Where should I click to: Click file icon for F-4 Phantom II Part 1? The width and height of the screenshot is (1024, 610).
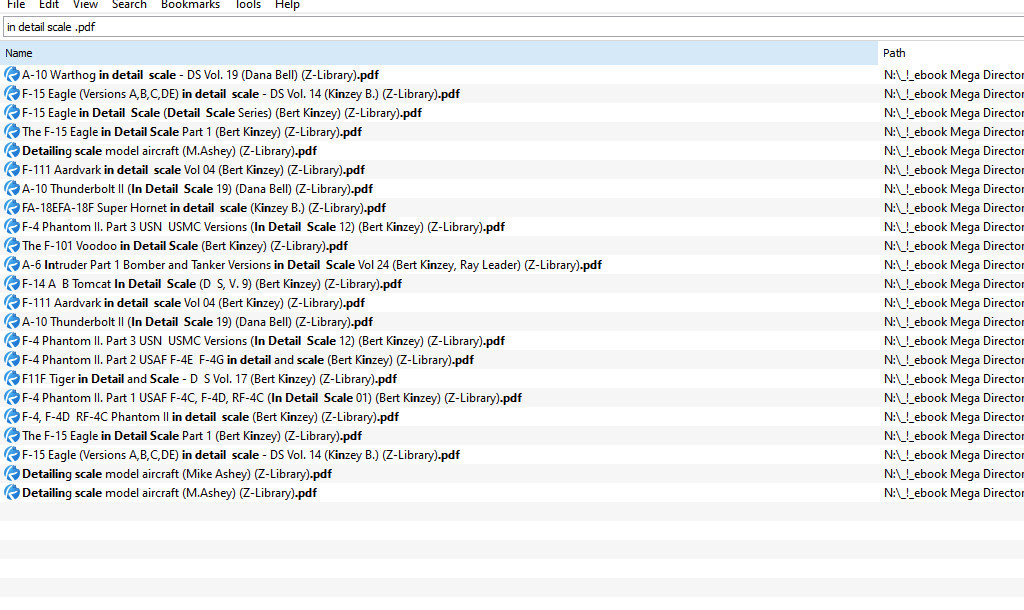(12, 397)
